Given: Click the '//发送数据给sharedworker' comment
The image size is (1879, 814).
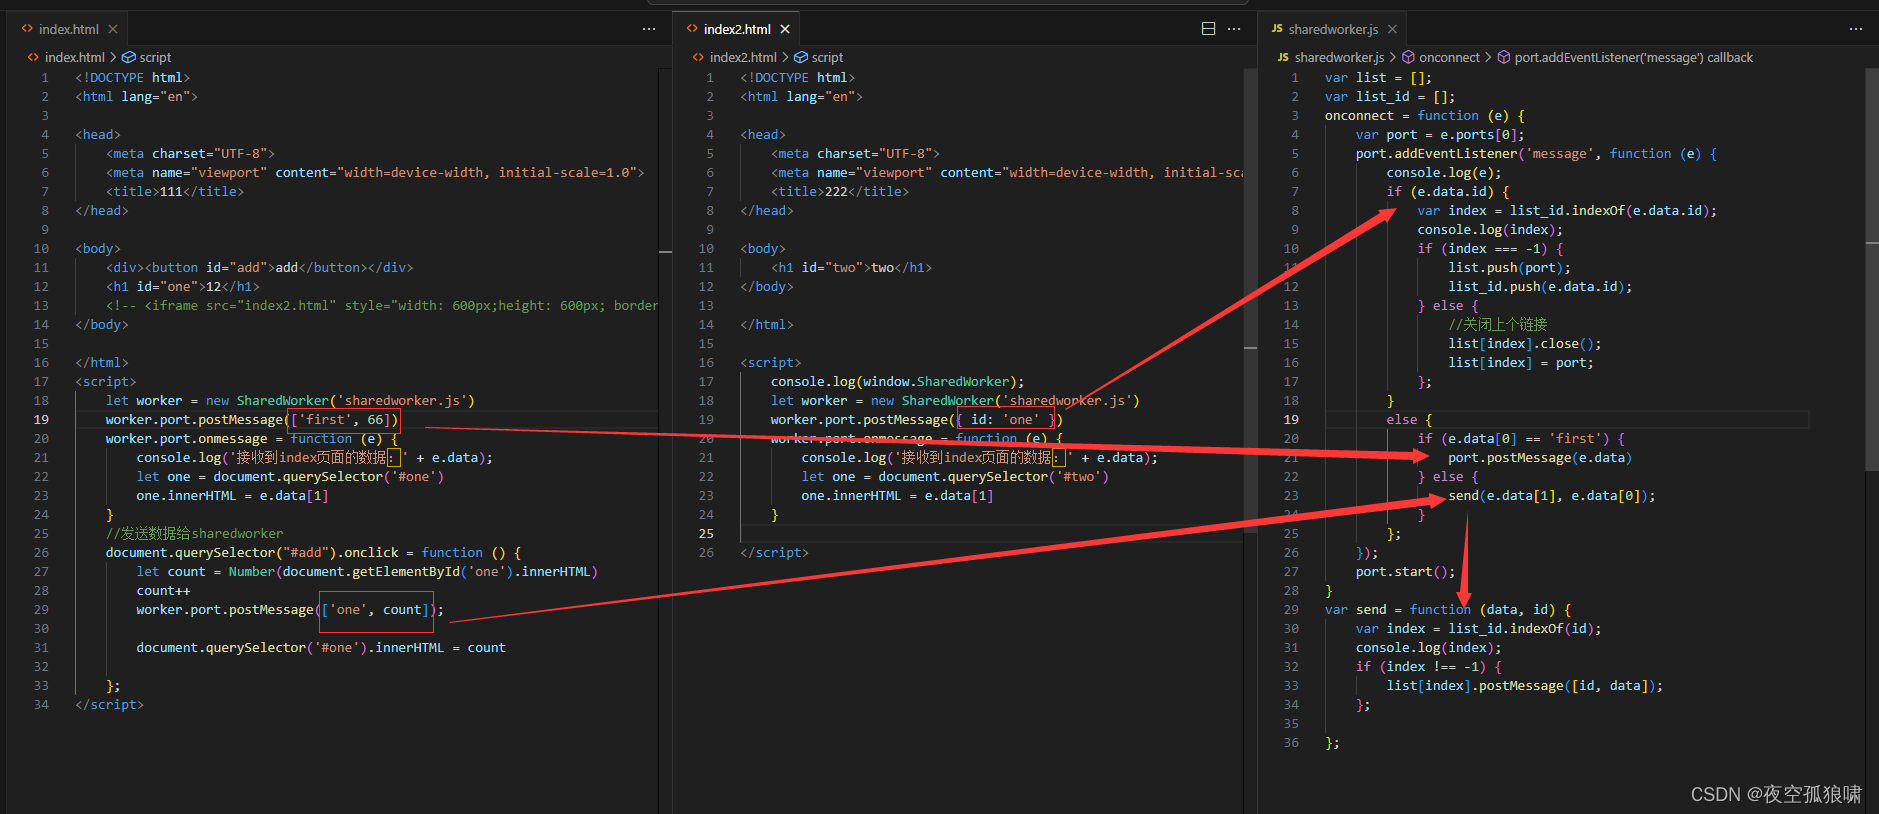Looking at the screenshot, I should coord(195,533).
